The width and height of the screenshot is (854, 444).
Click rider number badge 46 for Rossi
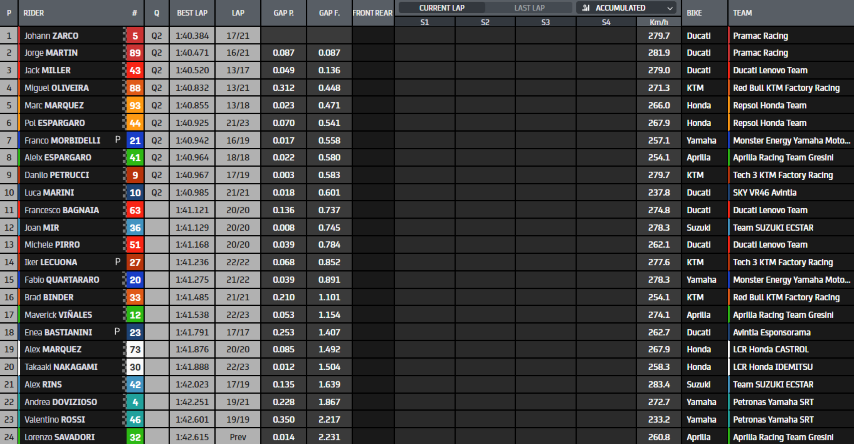tap(135, 420)
